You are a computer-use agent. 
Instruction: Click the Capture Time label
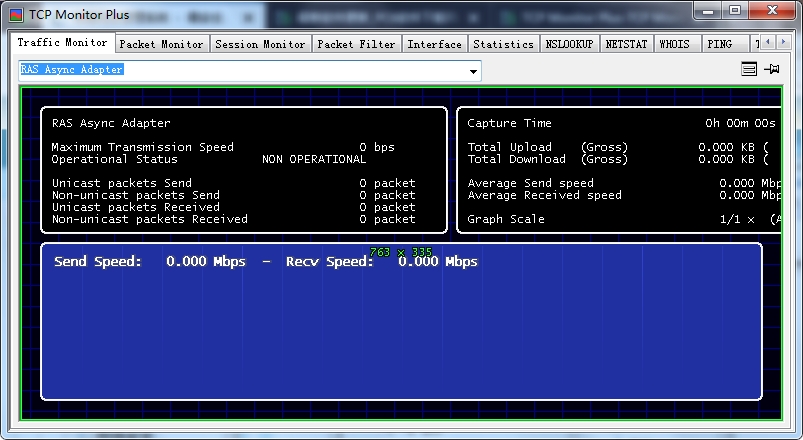click(509, 123)
